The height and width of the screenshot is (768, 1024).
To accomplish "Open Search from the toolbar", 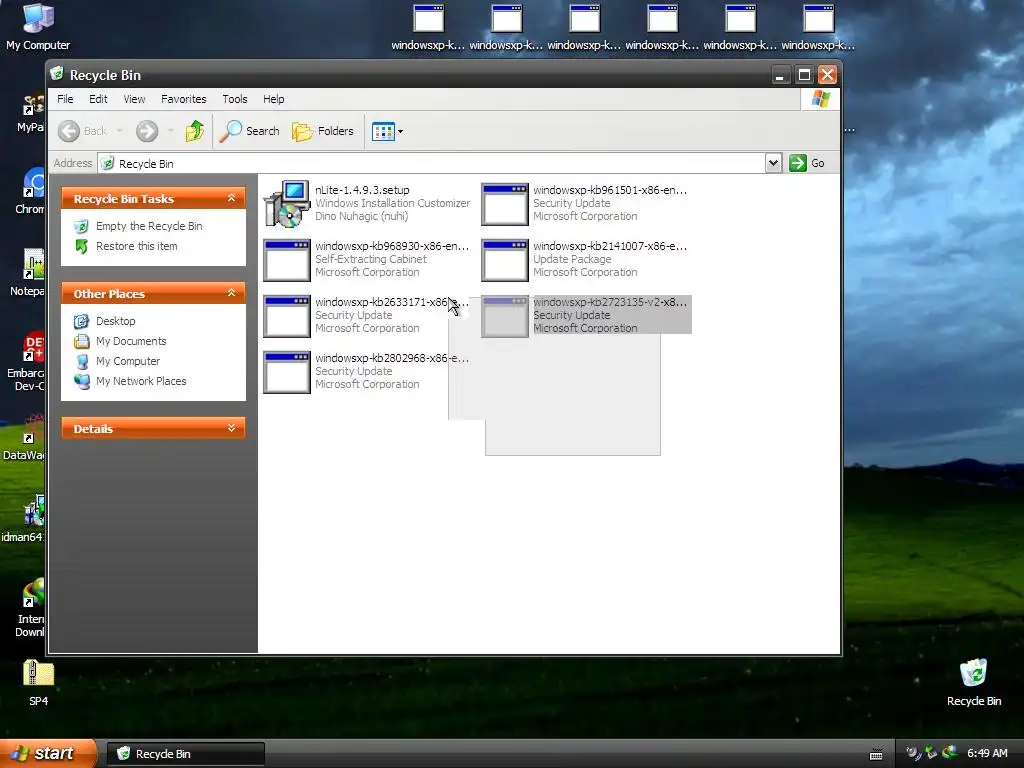I will point(249,131).
